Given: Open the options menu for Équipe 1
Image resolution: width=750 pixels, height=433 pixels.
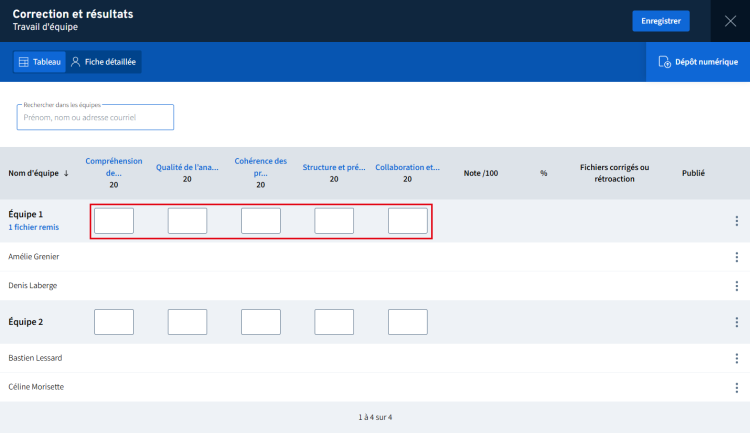Looking at the screenshot, I should [736, 221].
